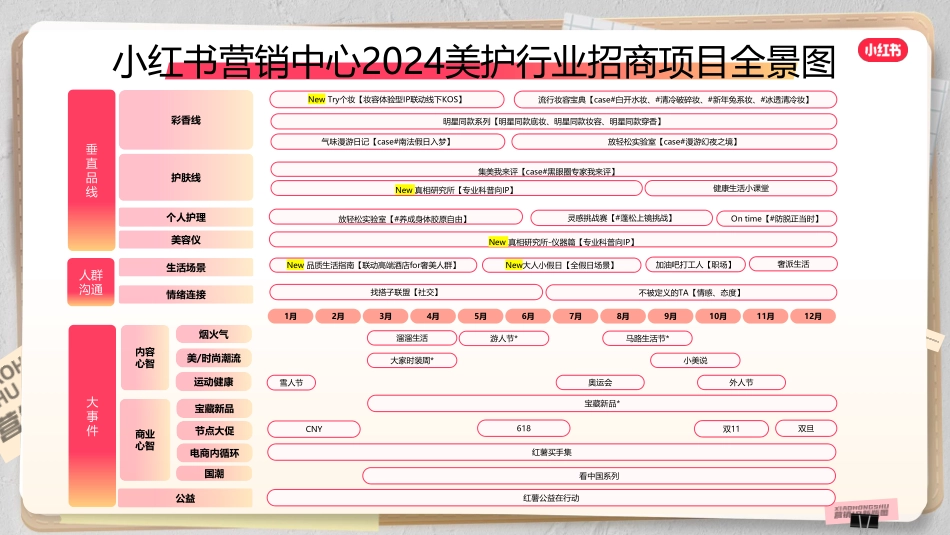Click the 运动健康 label
The height and width of the screenshot is (535, 950).
pyautogui.click(x=214, y=382)
